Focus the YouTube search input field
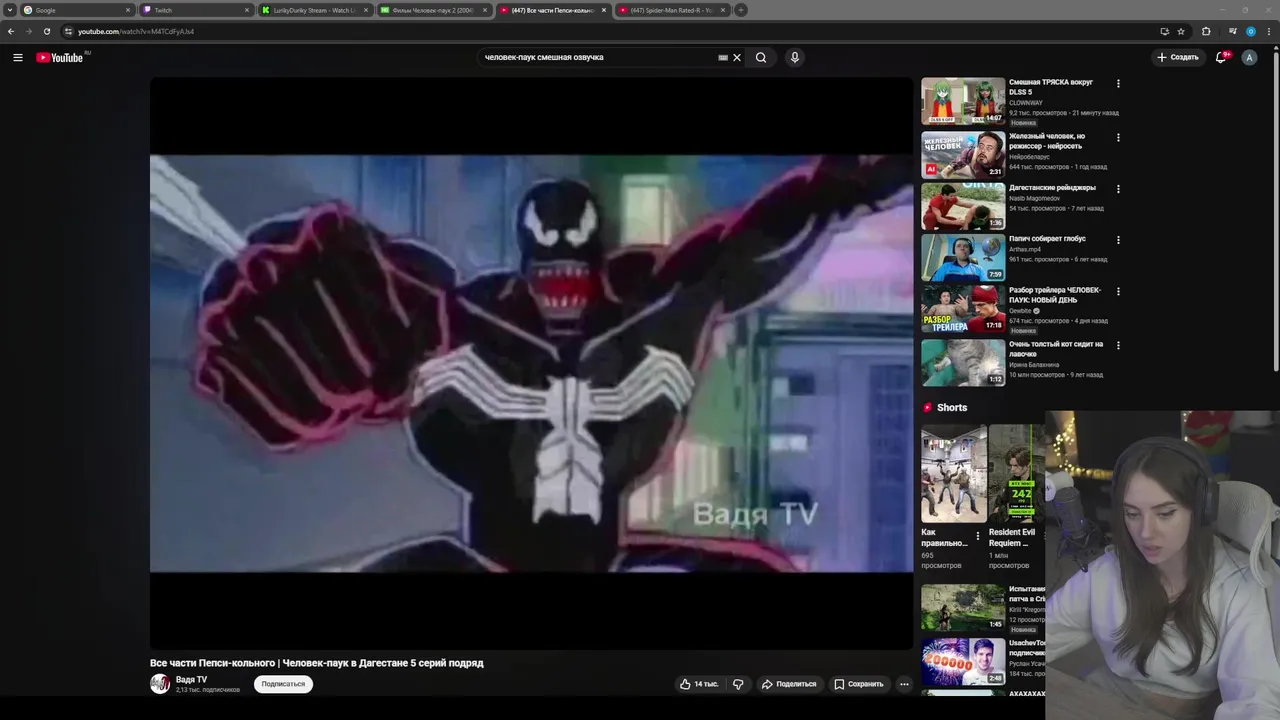The width and height of the screenshot is (1280, 720). [598, 57]
